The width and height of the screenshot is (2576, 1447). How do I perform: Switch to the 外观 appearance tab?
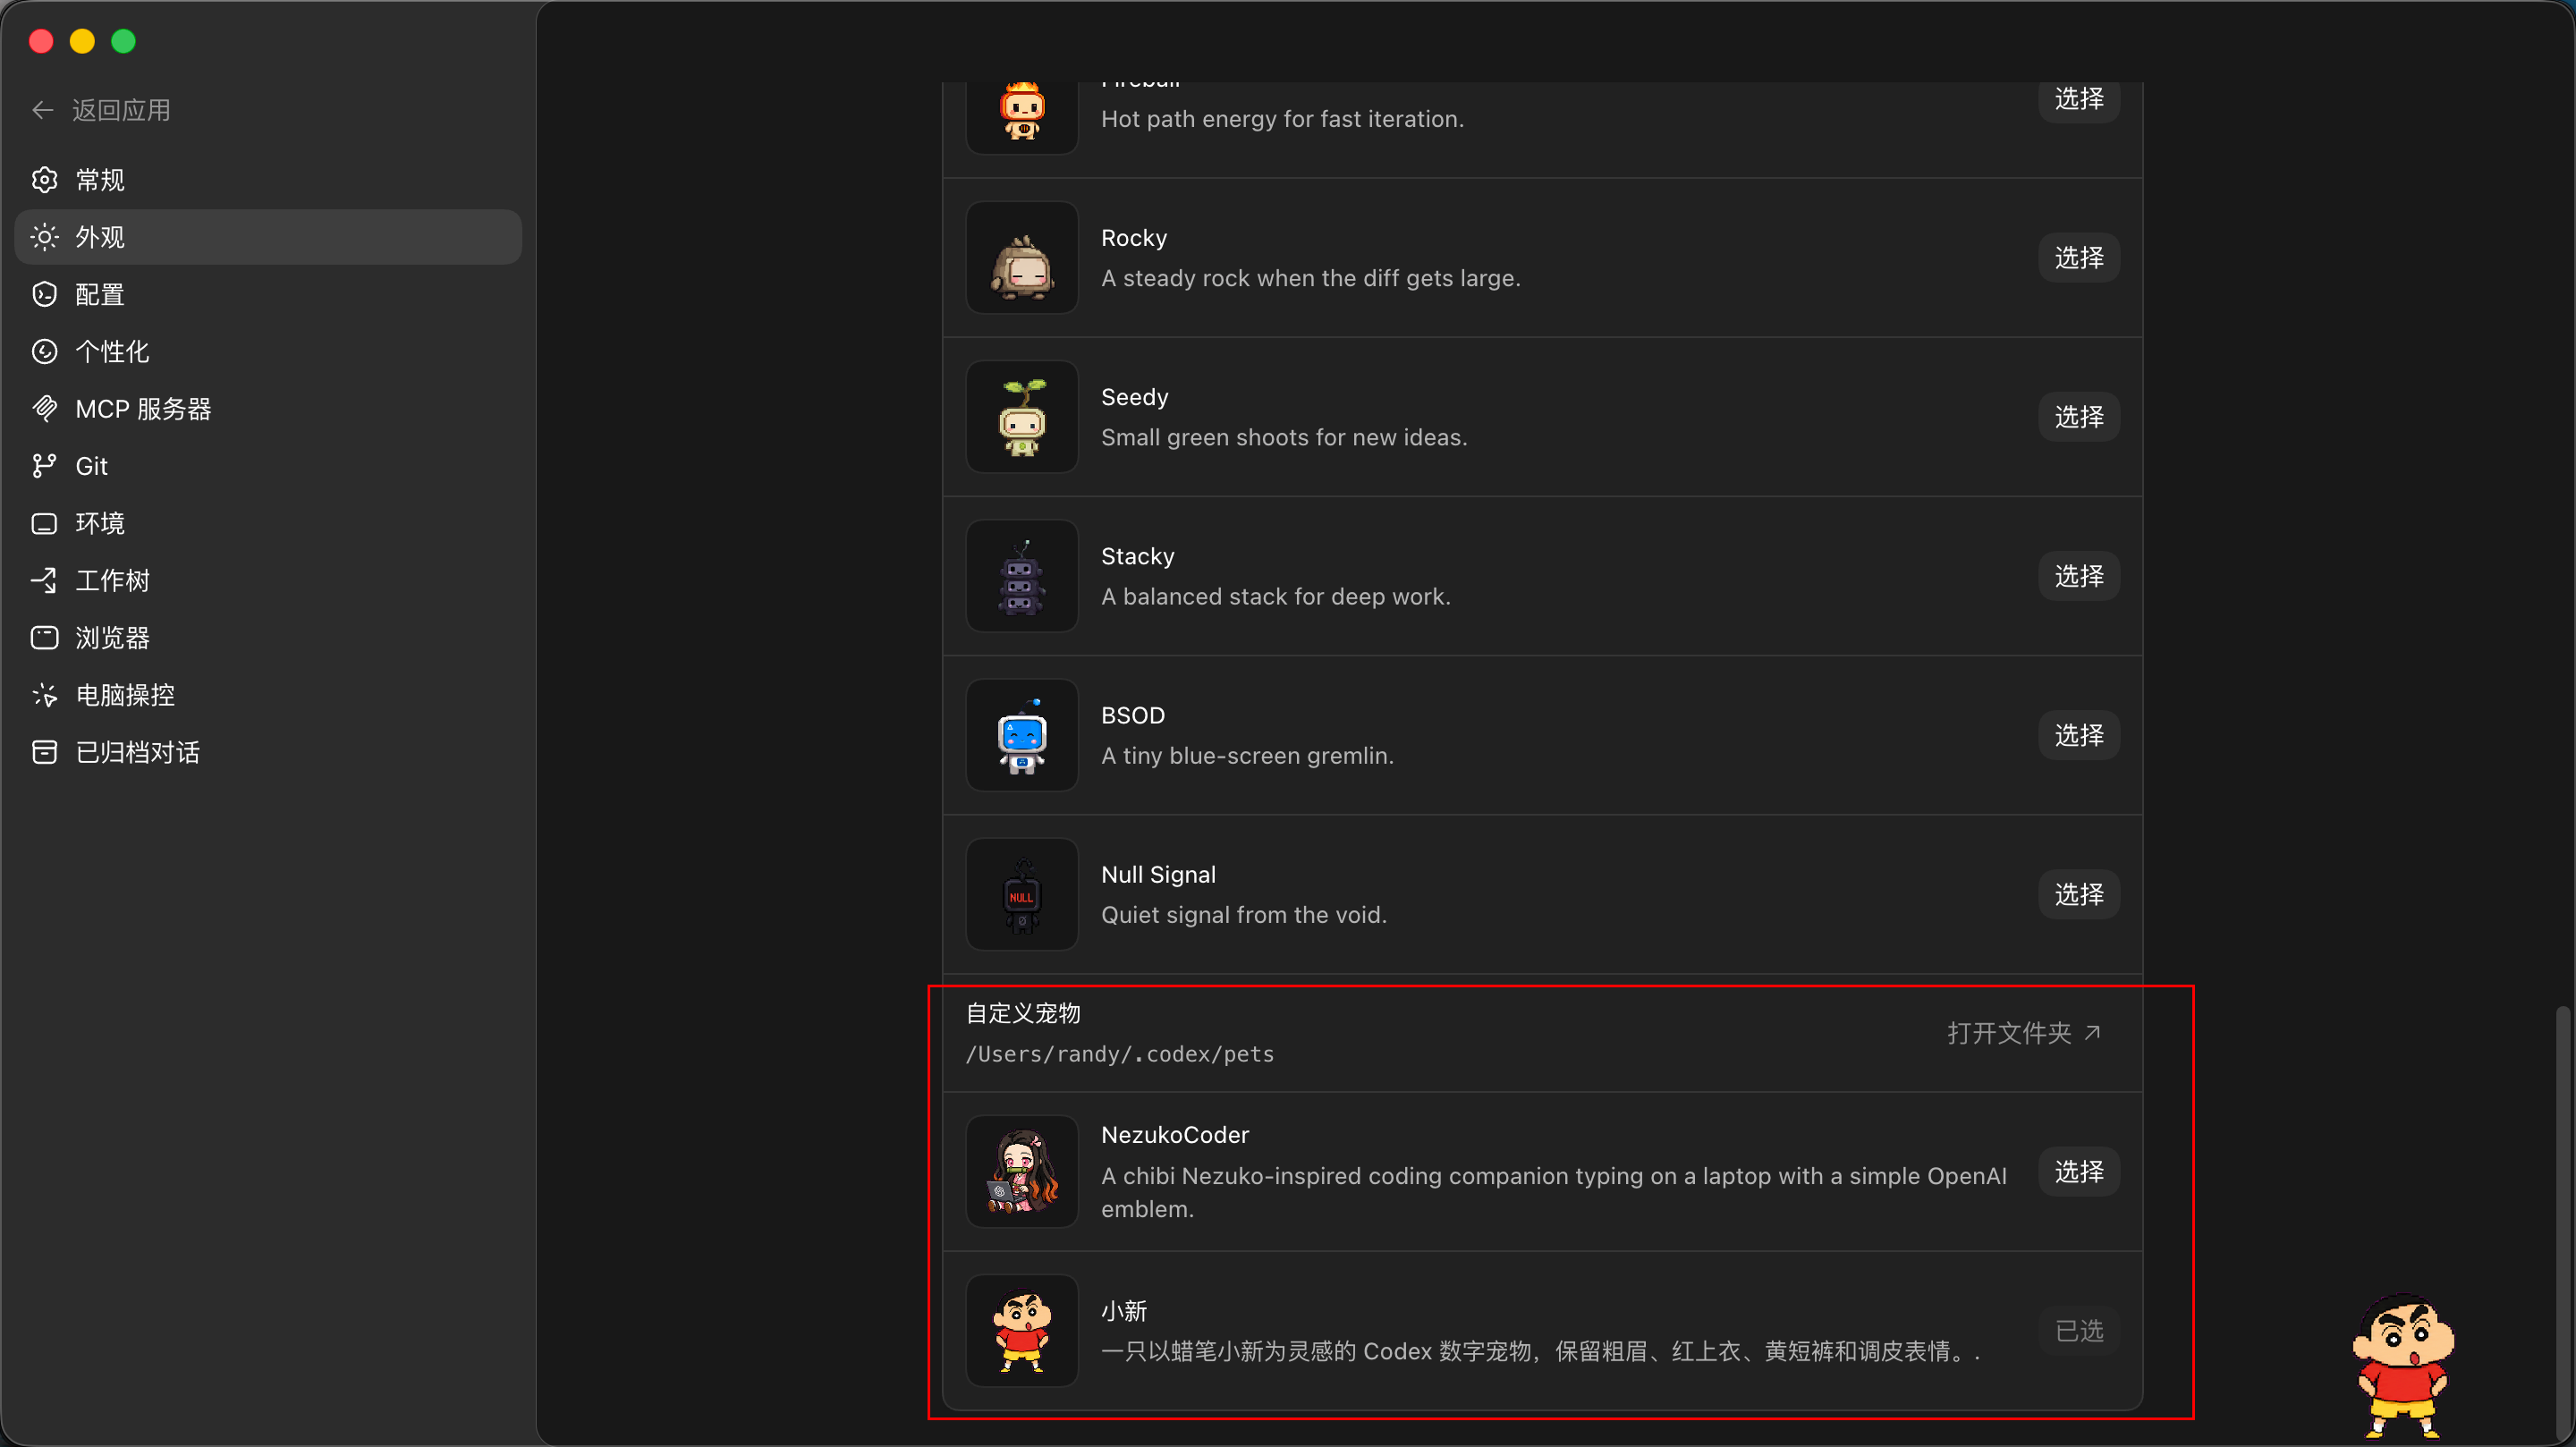point(267,237)
